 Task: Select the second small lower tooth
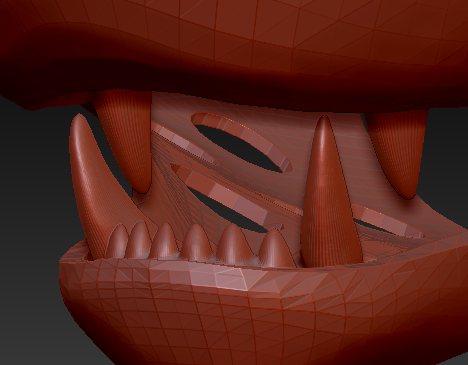(x=139, y=240)
